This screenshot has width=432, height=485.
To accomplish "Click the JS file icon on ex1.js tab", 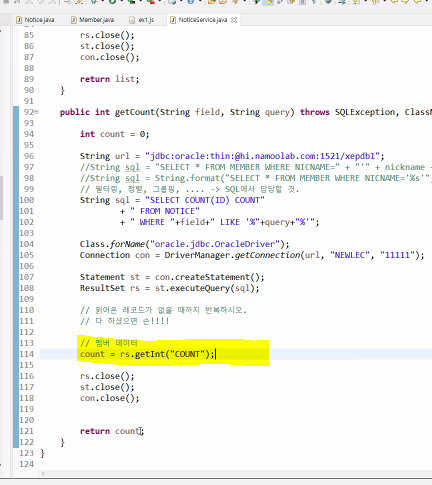I will [132, 20].
